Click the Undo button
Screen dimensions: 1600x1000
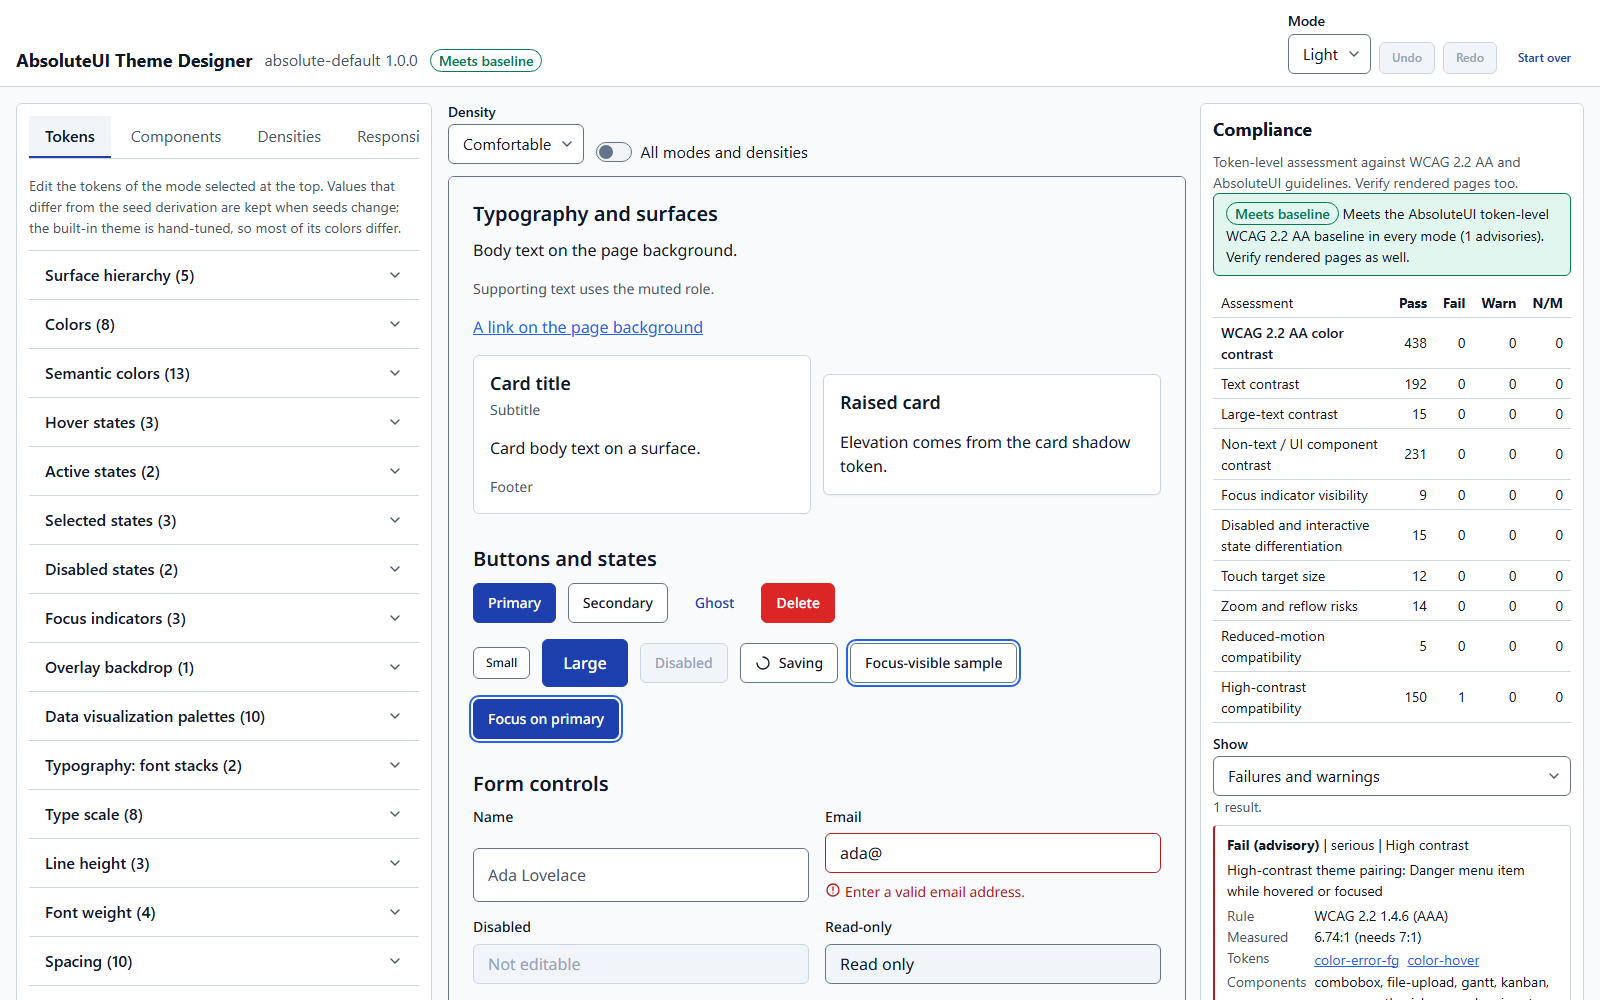click(1406, 58)
